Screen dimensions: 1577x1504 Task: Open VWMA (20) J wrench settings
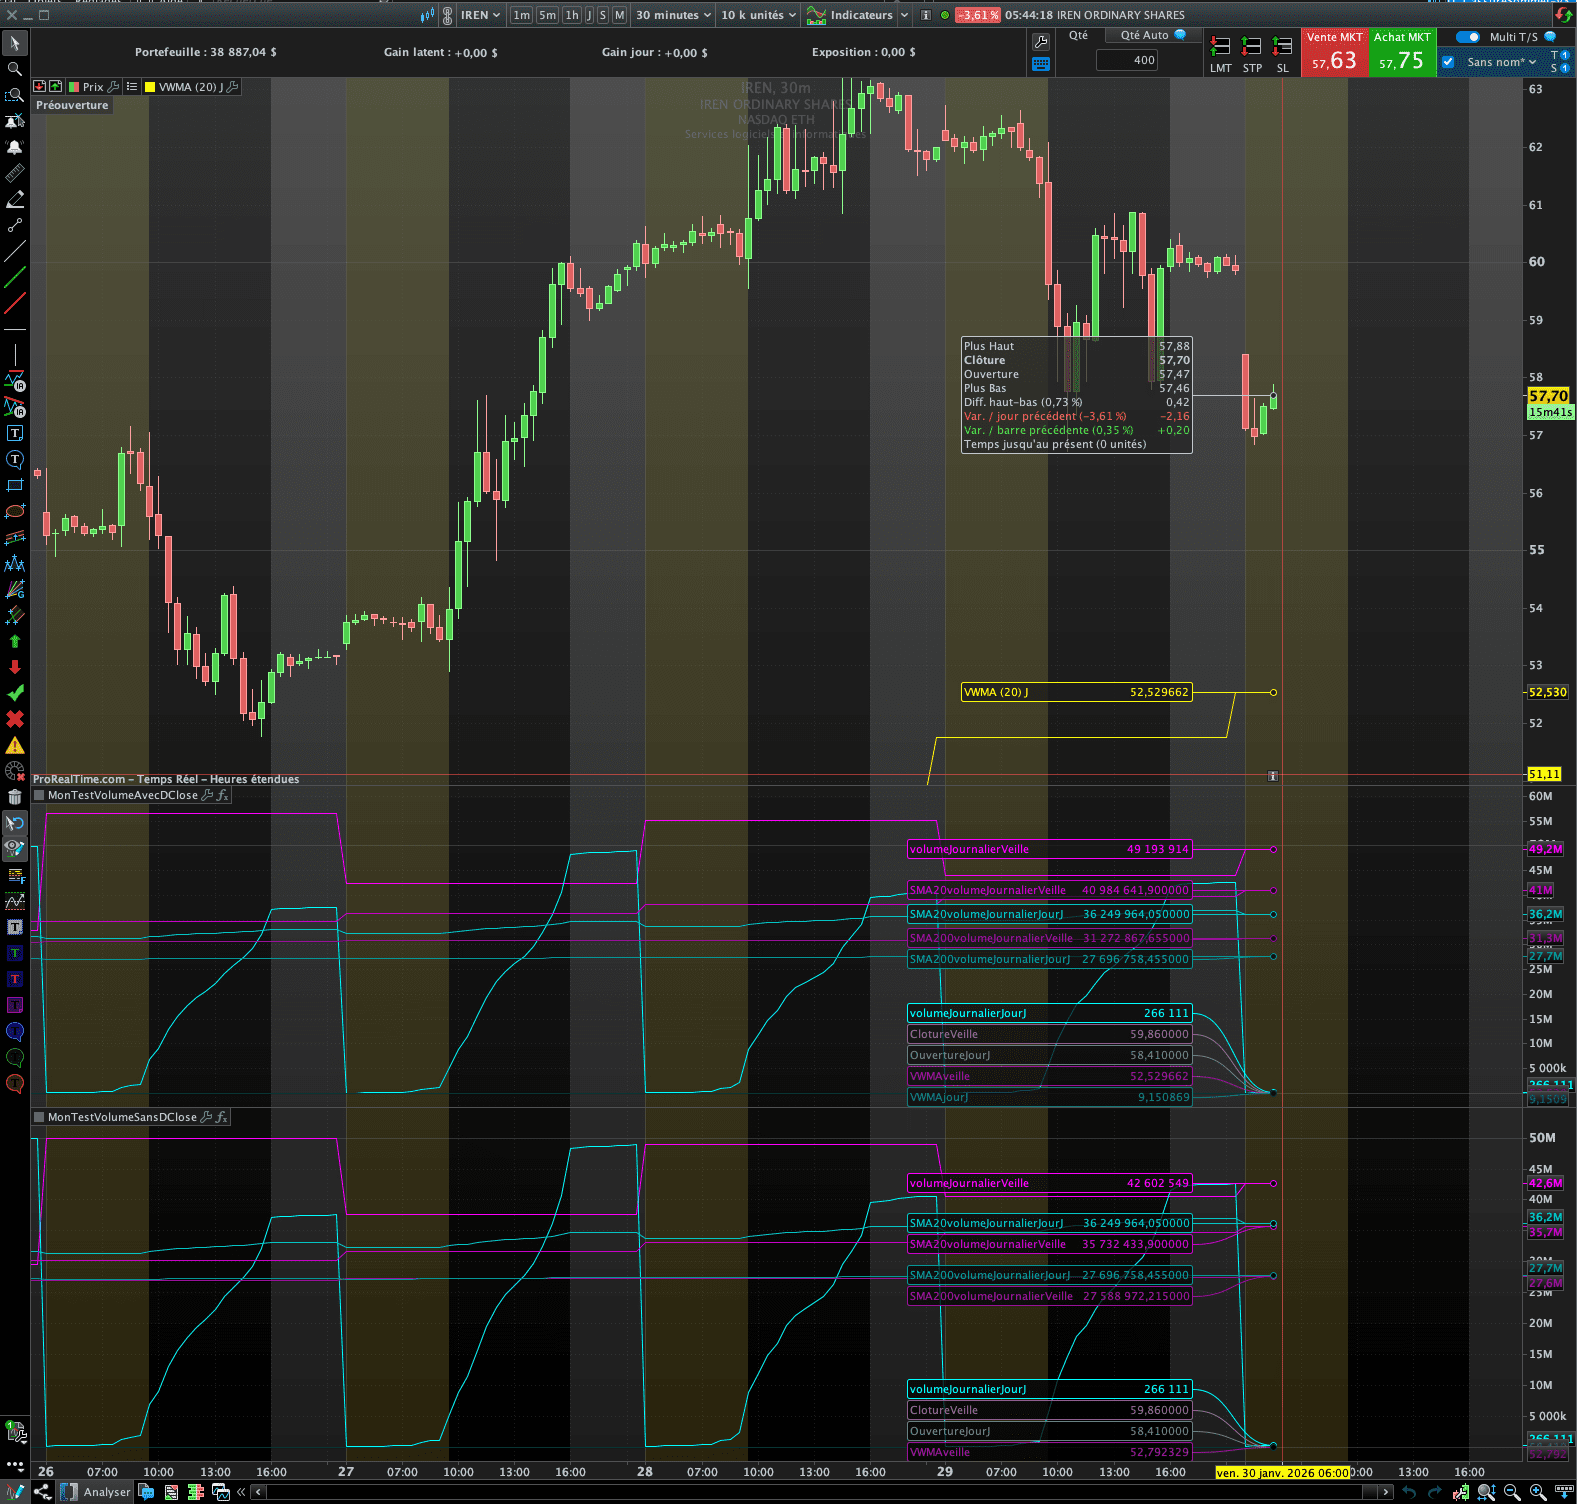[233, 87]
